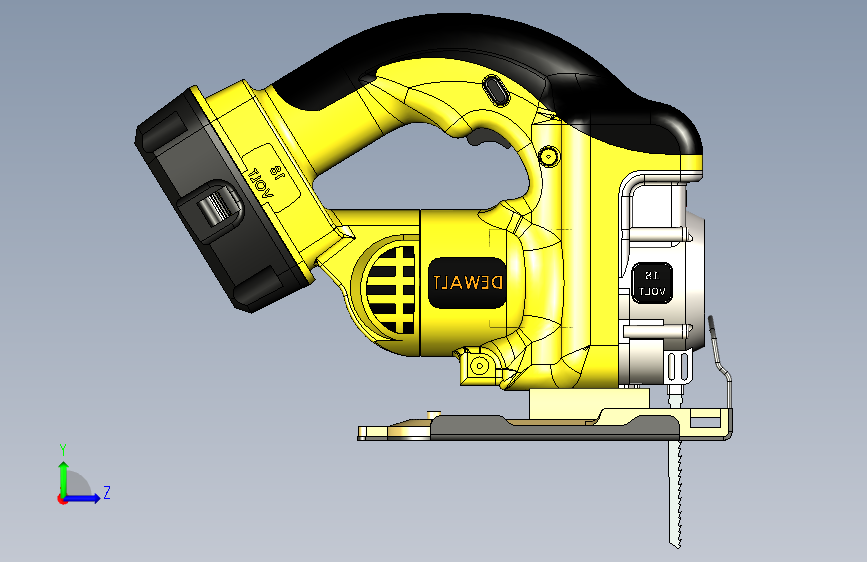Select the motor vent grille

point(391,290)
